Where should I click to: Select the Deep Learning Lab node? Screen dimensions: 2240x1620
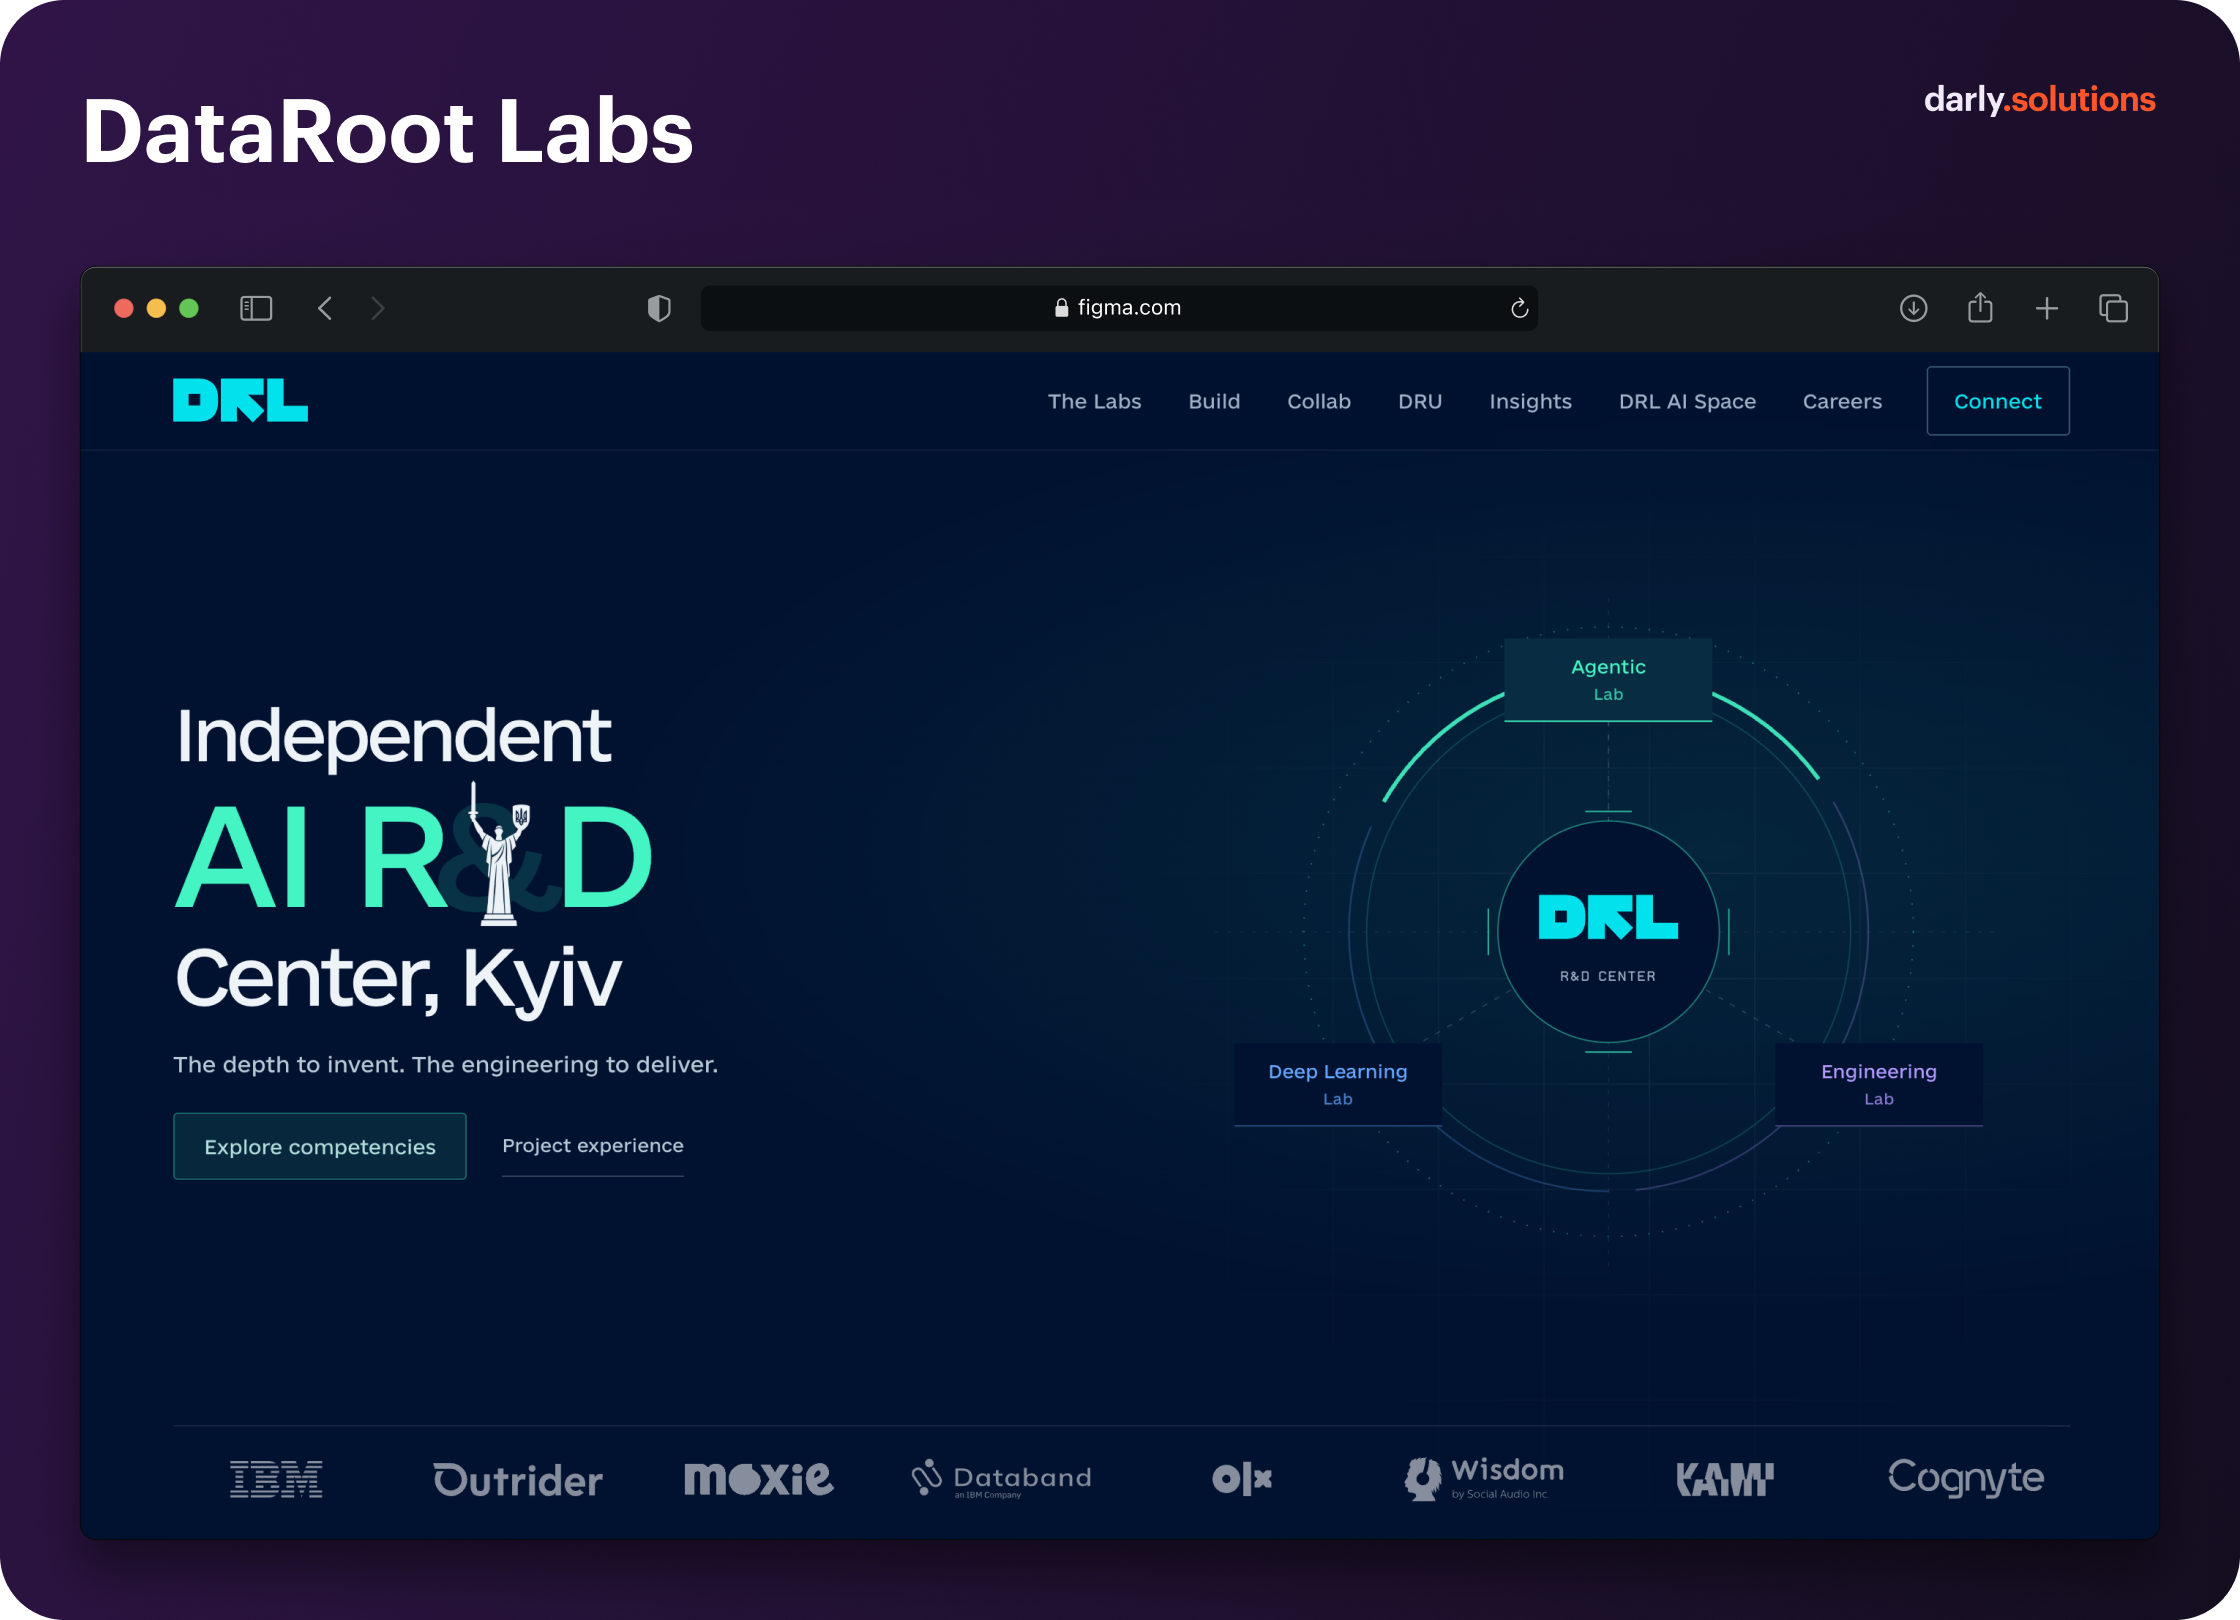(x=1338, y=1084)
